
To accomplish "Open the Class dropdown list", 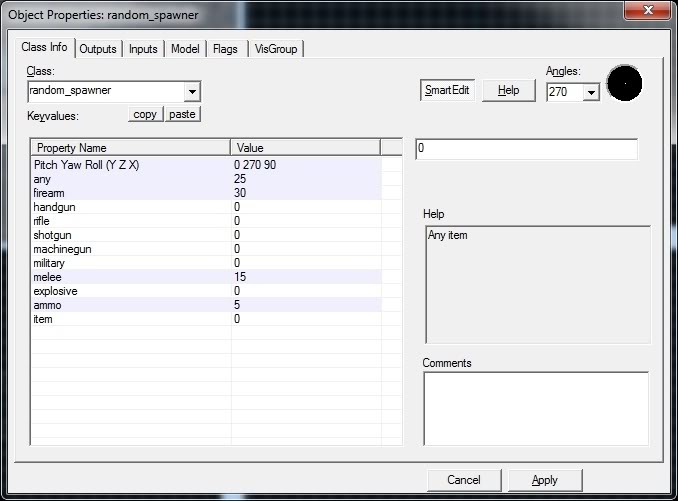I will [x=192, y=91].
